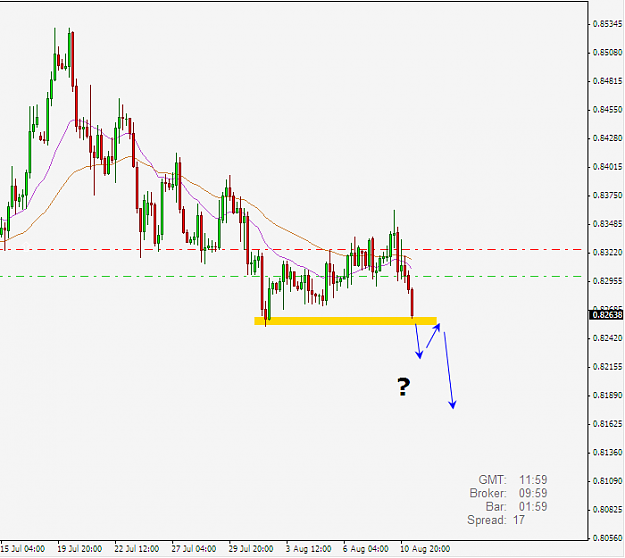Click the 0.81360 price axis label
The height and width of the screenshot is (558, 625).
coord(607,452)
